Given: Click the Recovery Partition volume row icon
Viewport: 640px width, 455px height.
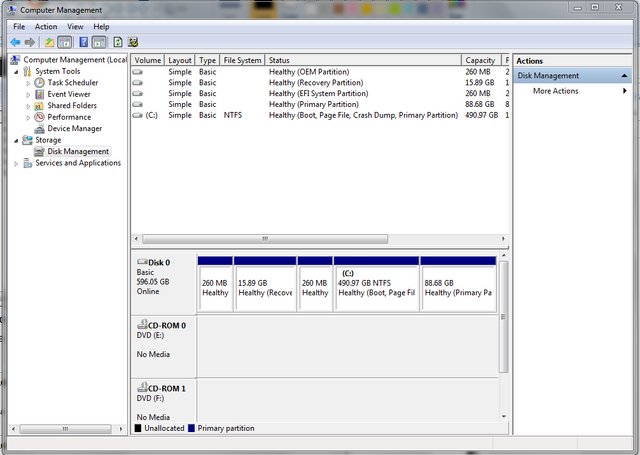Looking at the screenshot, I should click(x=138, y=83).
